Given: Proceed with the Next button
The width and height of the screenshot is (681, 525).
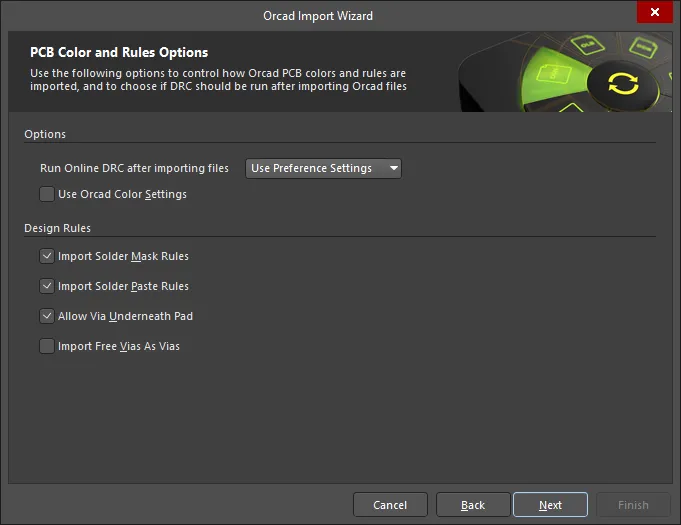Looking at the screenshot, I should (x=550, y=505).
